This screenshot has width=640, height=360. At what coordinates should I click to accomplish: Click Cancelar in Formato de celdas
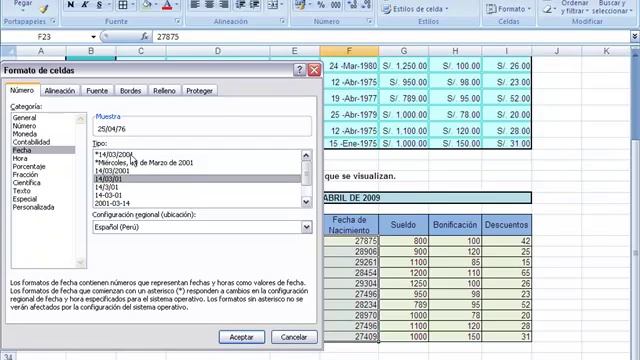[x=294, y=337]
